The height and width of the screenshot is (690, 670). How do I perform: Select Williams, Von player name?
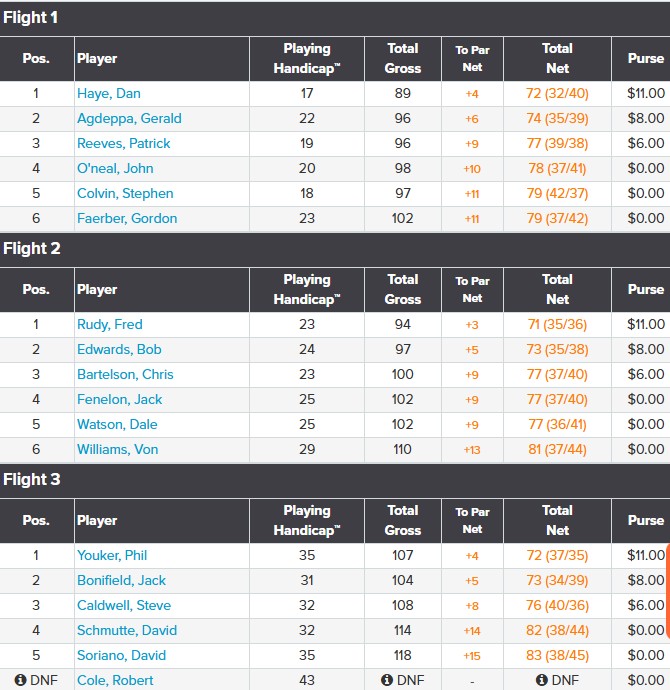pos(117,449)
